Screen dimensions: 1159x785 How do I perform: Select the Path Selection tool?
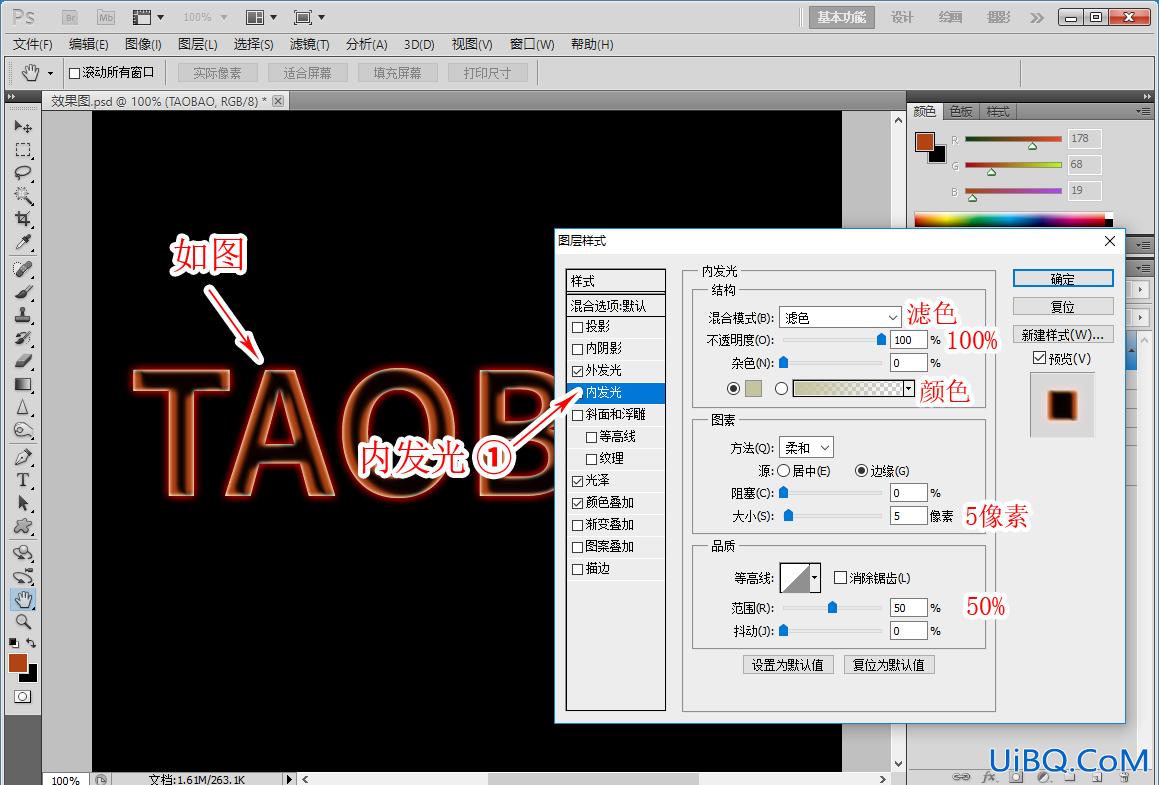tap(23, 503)
